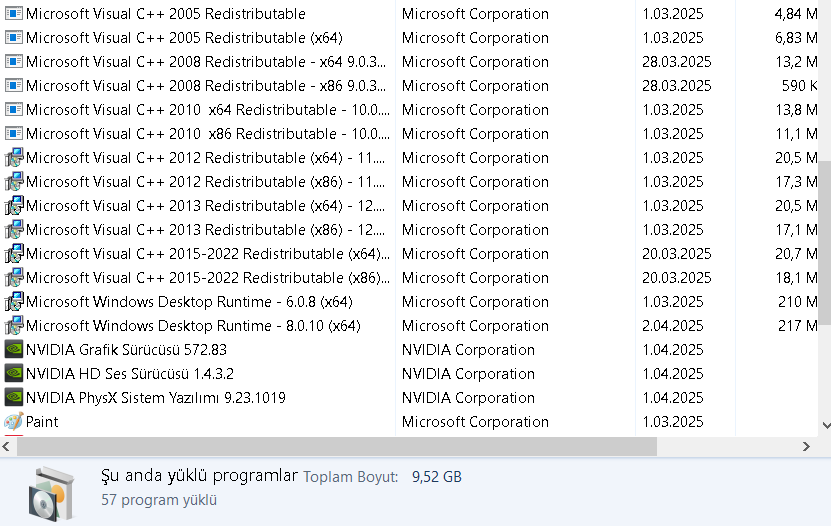Click NVIDIA Grafik Sürücüsü icon
831x526 pixels.
pyautogui.click(x=14, y=350)
